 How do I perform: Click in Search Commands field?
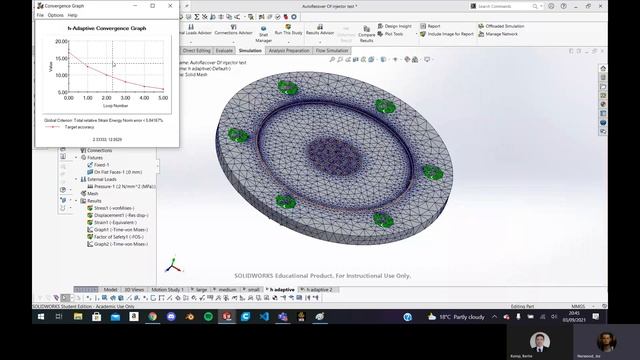pyautogui.click(x=506, y=6)
